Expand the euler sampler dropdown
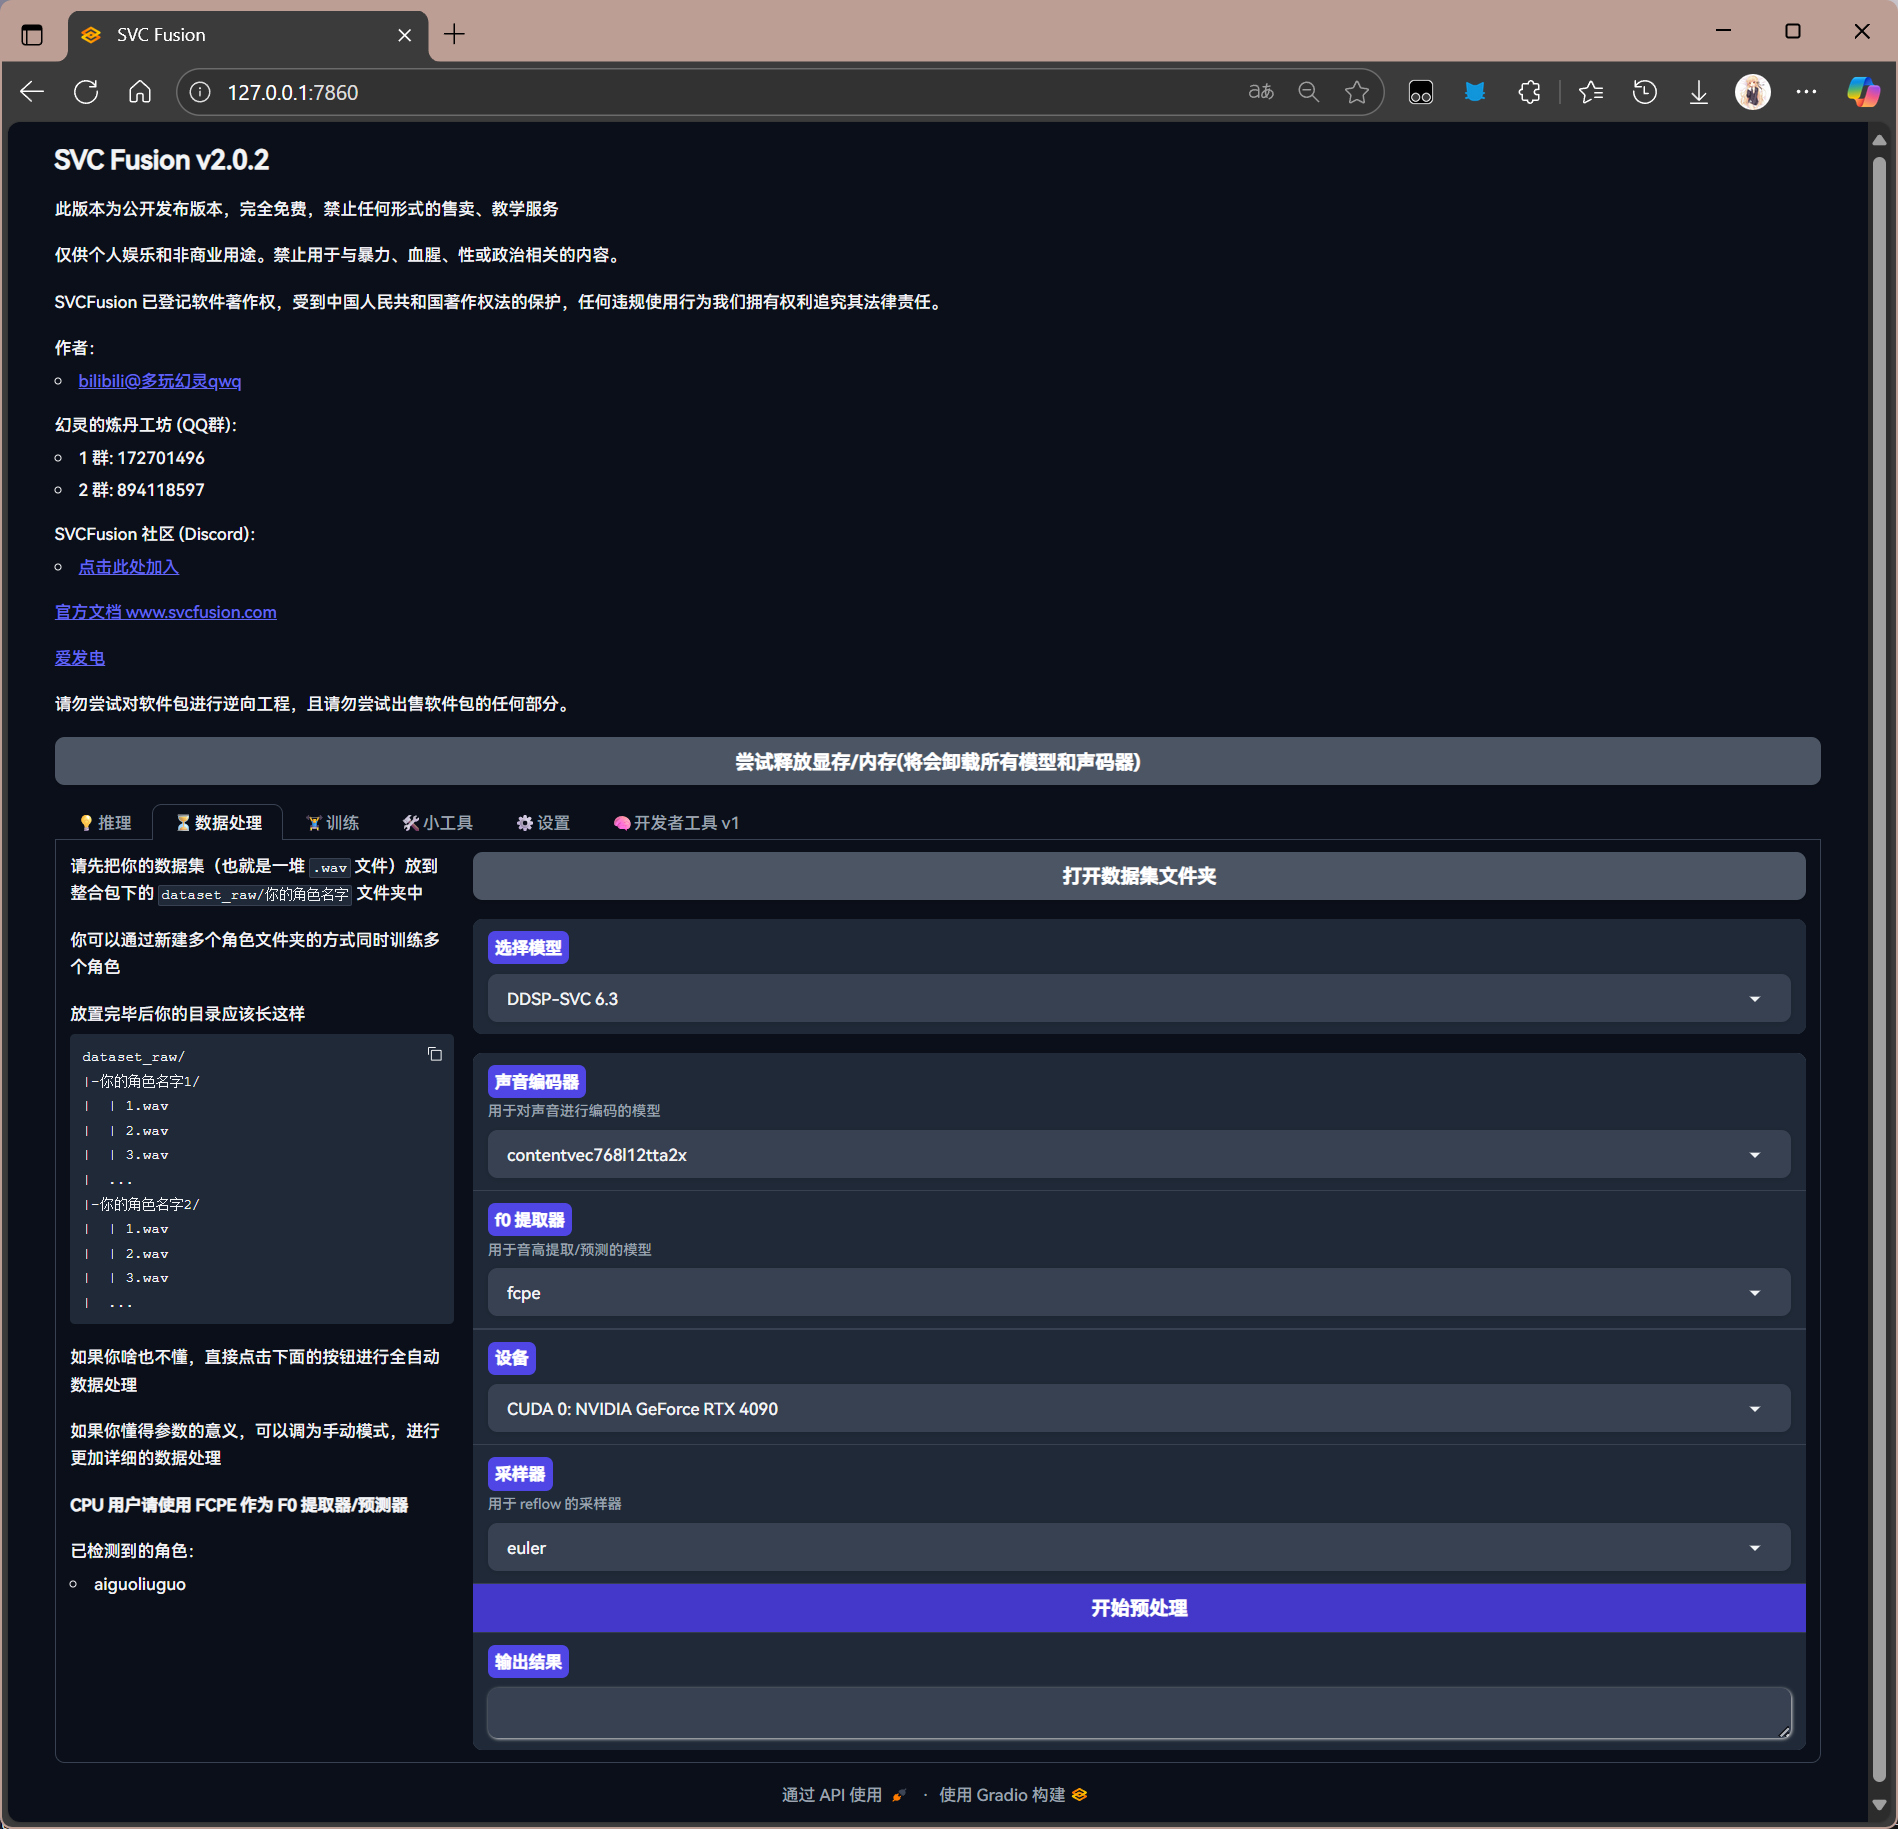The image size is (1898, 1829). pyautogui.click(x=1138, y=1548)
